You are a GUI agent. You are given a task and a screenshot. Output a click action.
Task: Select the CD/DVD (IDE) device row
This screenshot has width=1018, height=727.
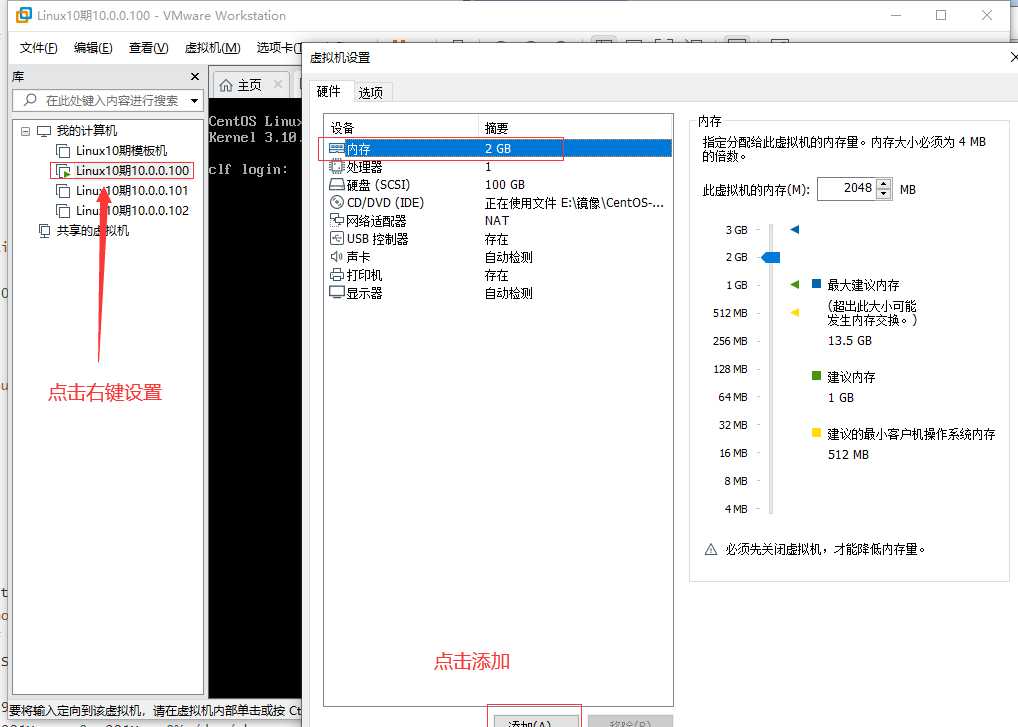[497, 203]
